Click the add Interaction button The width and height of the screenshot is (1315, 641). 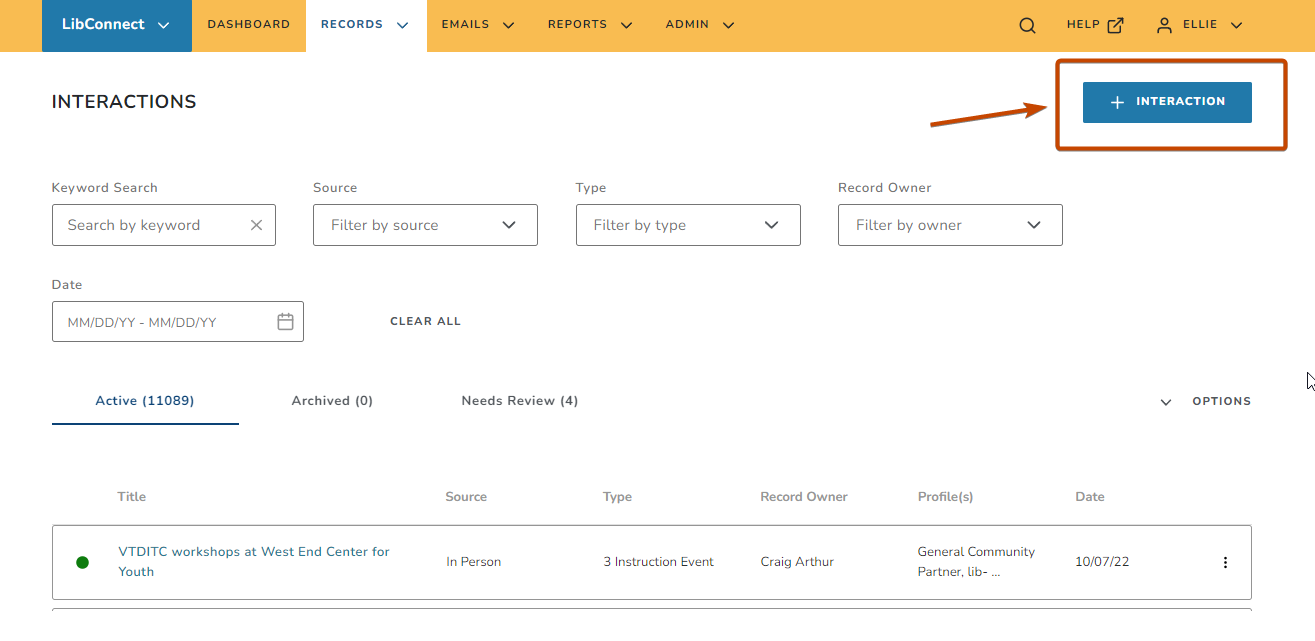tap(1167, 102)
